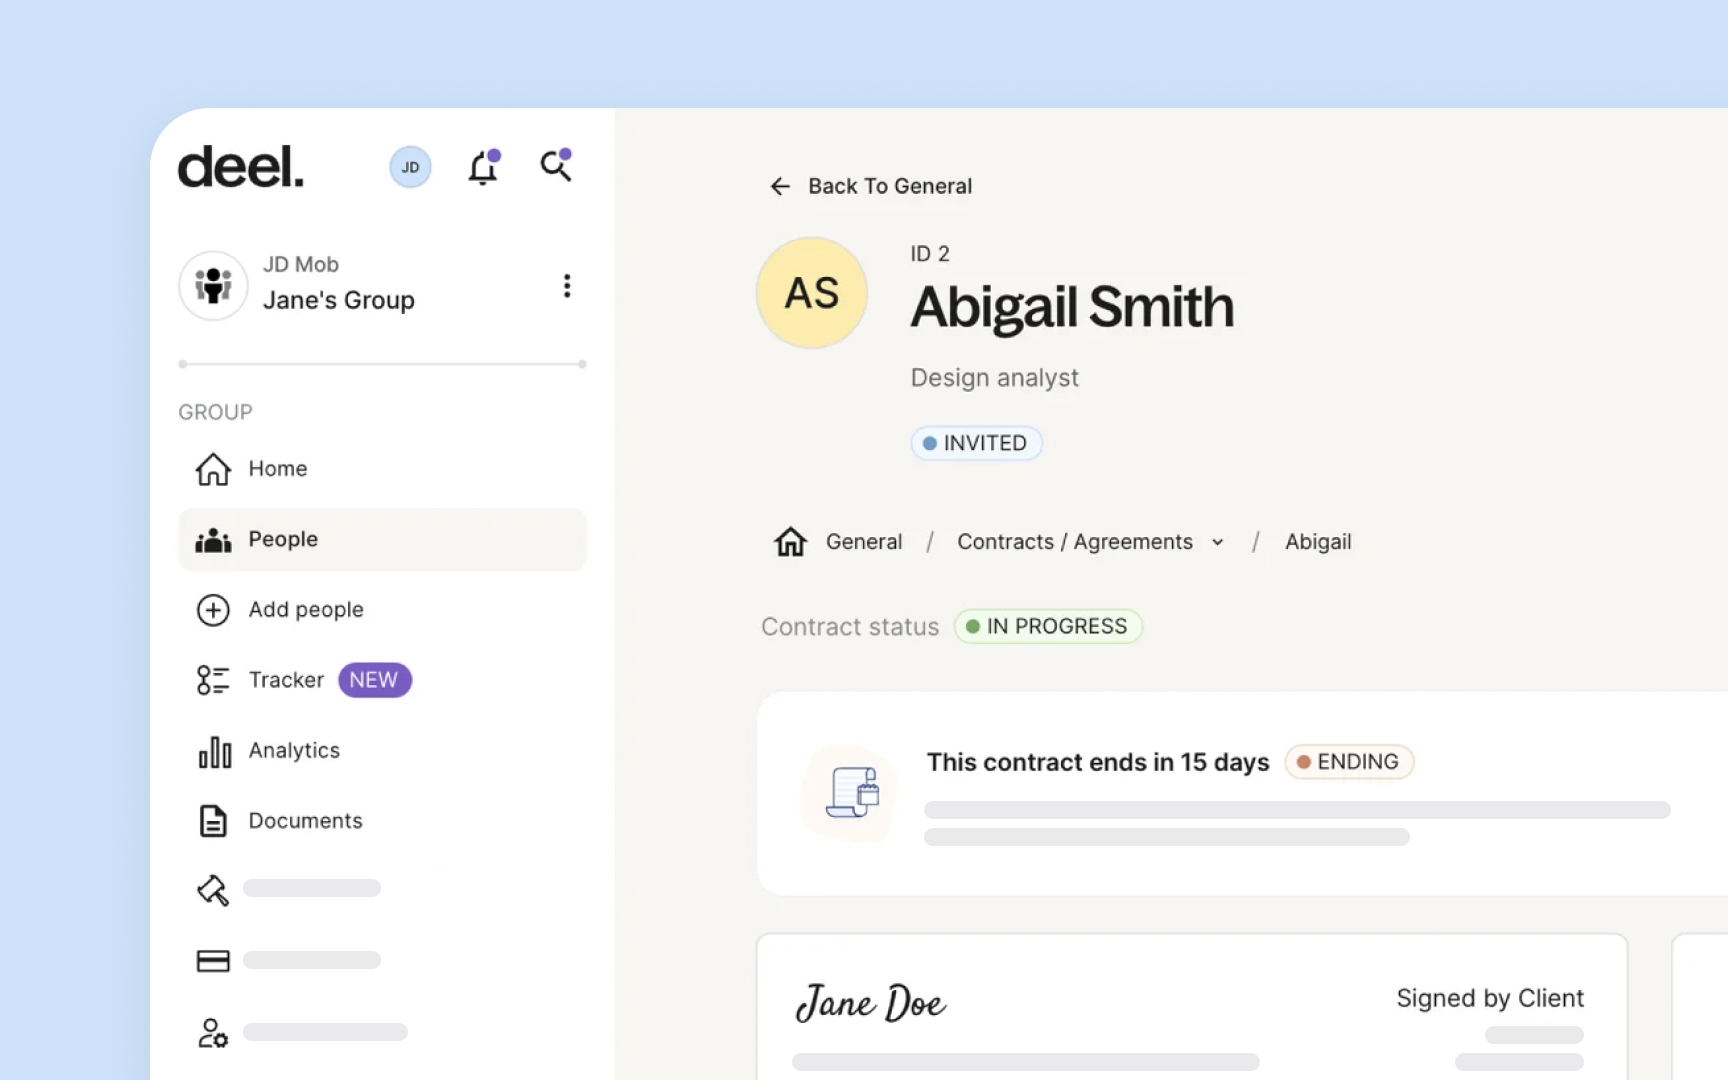
Task: Open Add people from sidebar
Action: (305, 610)
